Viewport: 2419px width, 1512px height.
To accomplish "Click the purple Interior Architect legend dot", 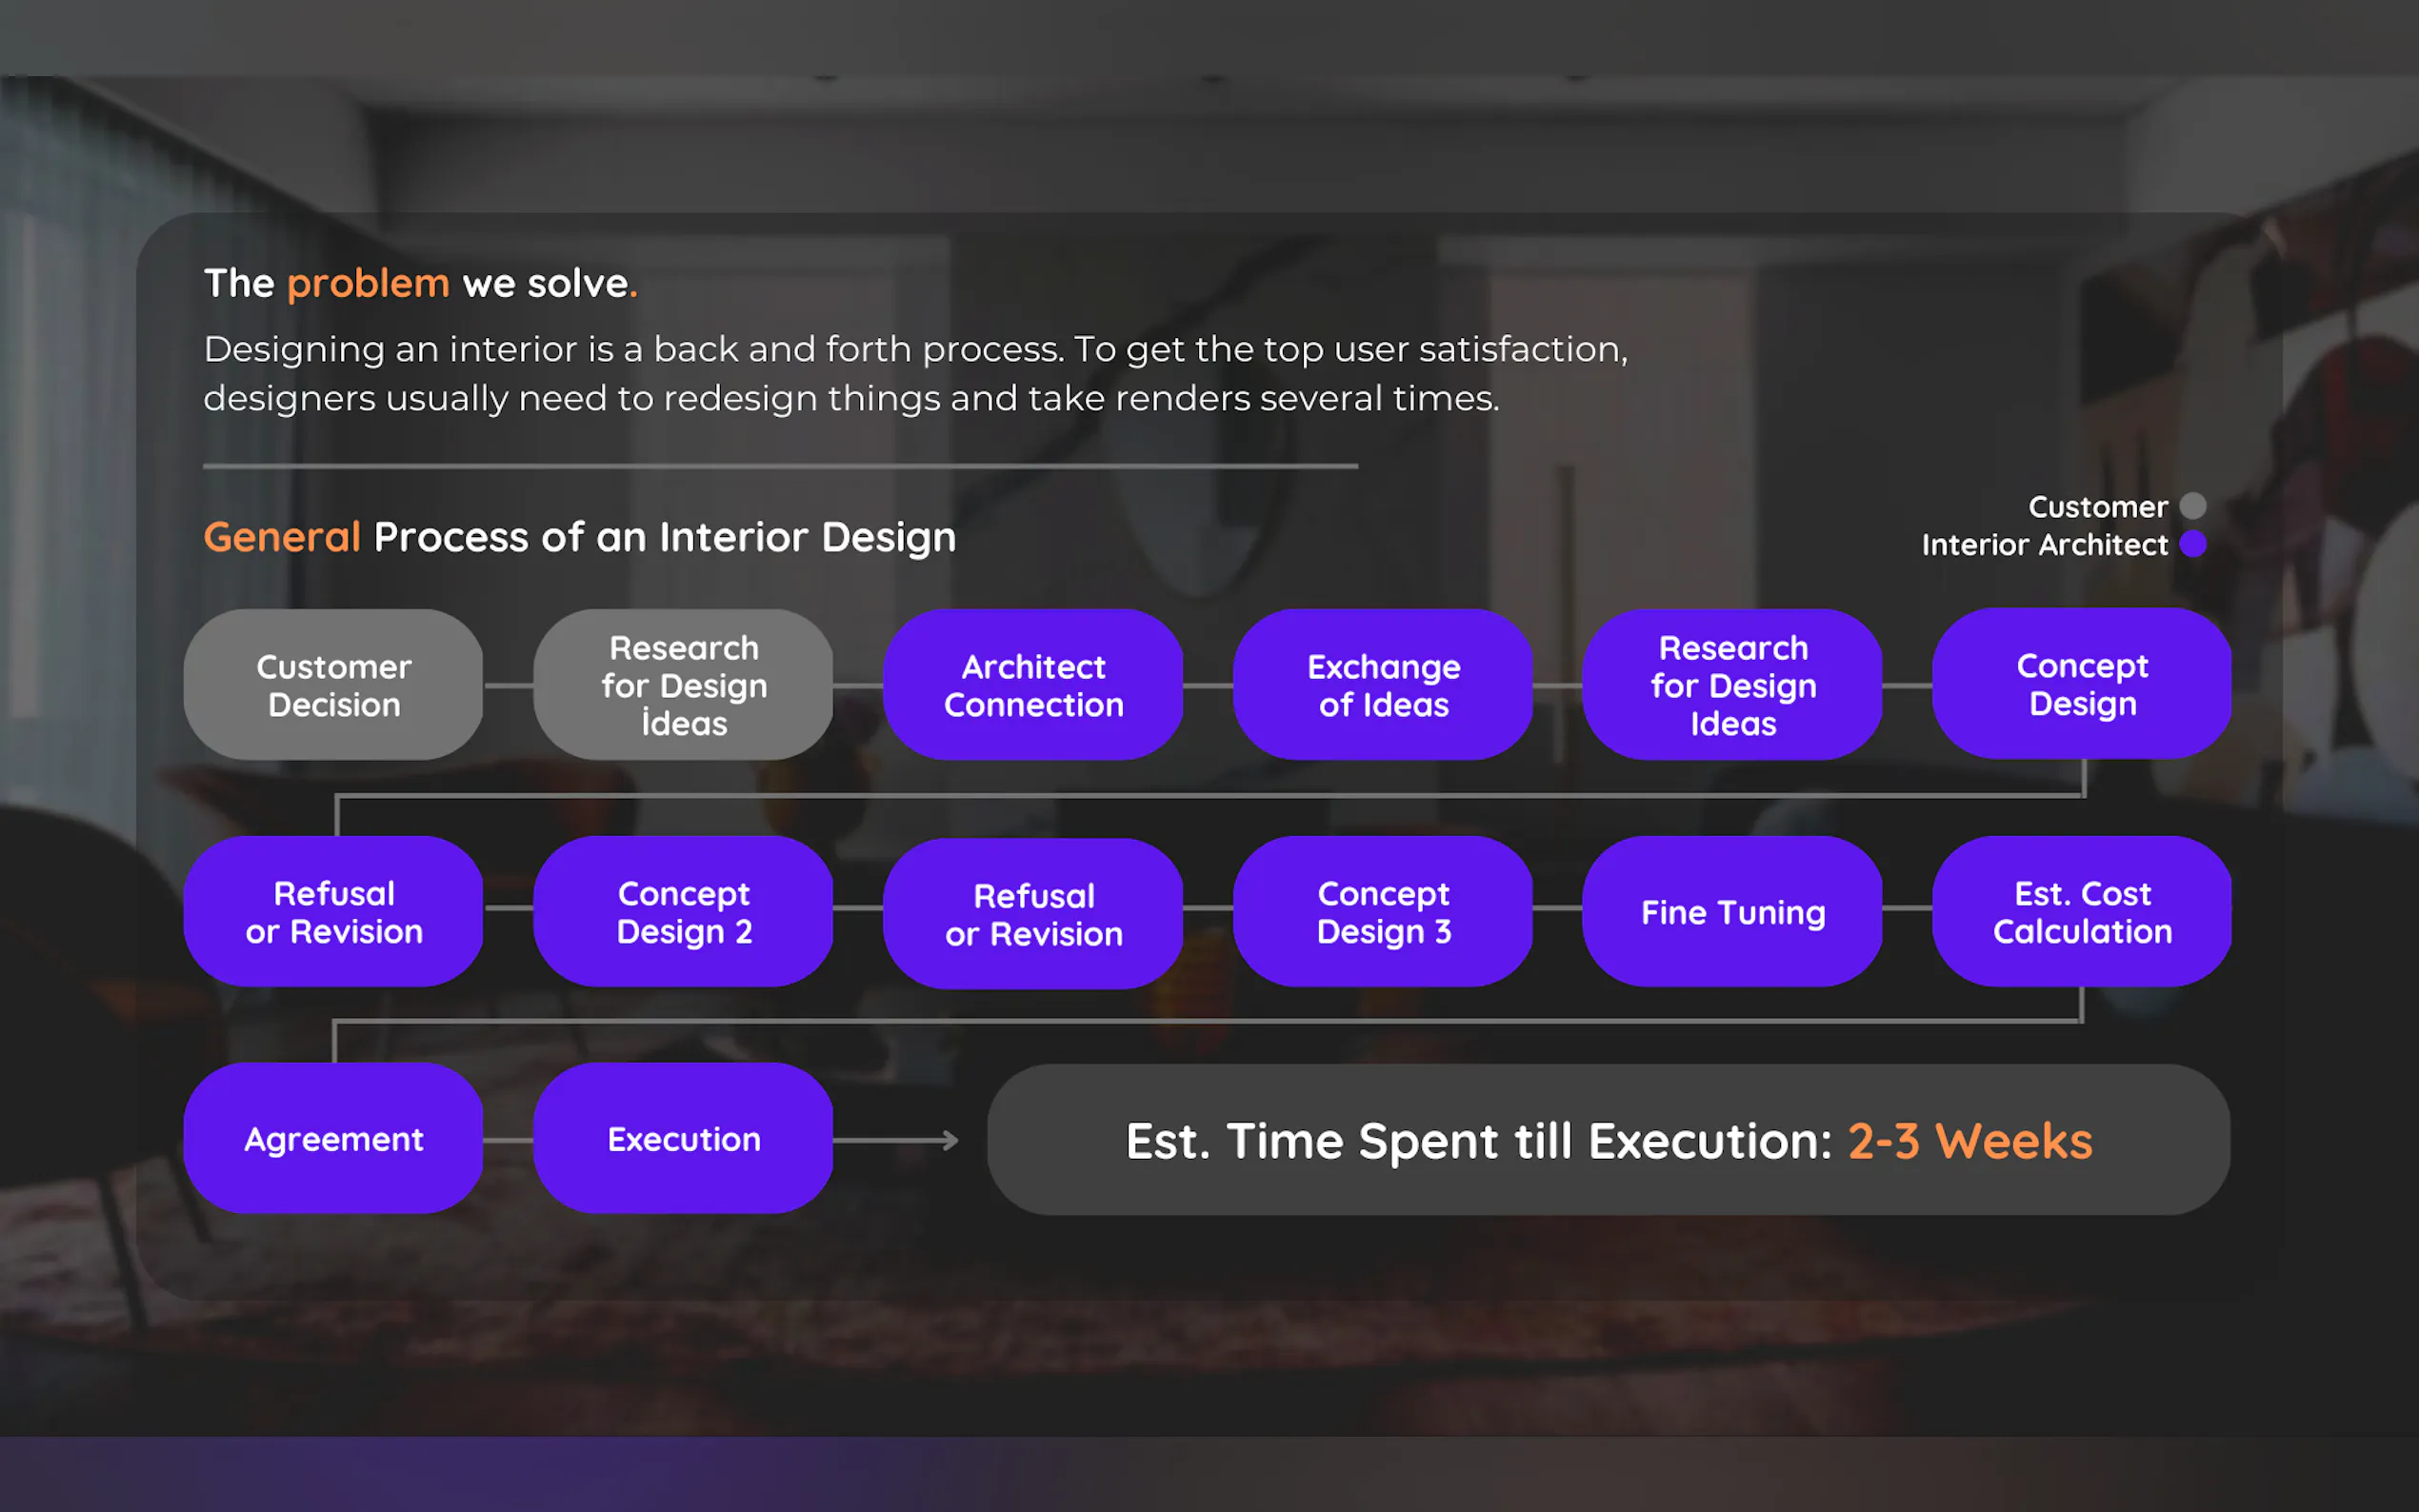I will [2193, 544].
